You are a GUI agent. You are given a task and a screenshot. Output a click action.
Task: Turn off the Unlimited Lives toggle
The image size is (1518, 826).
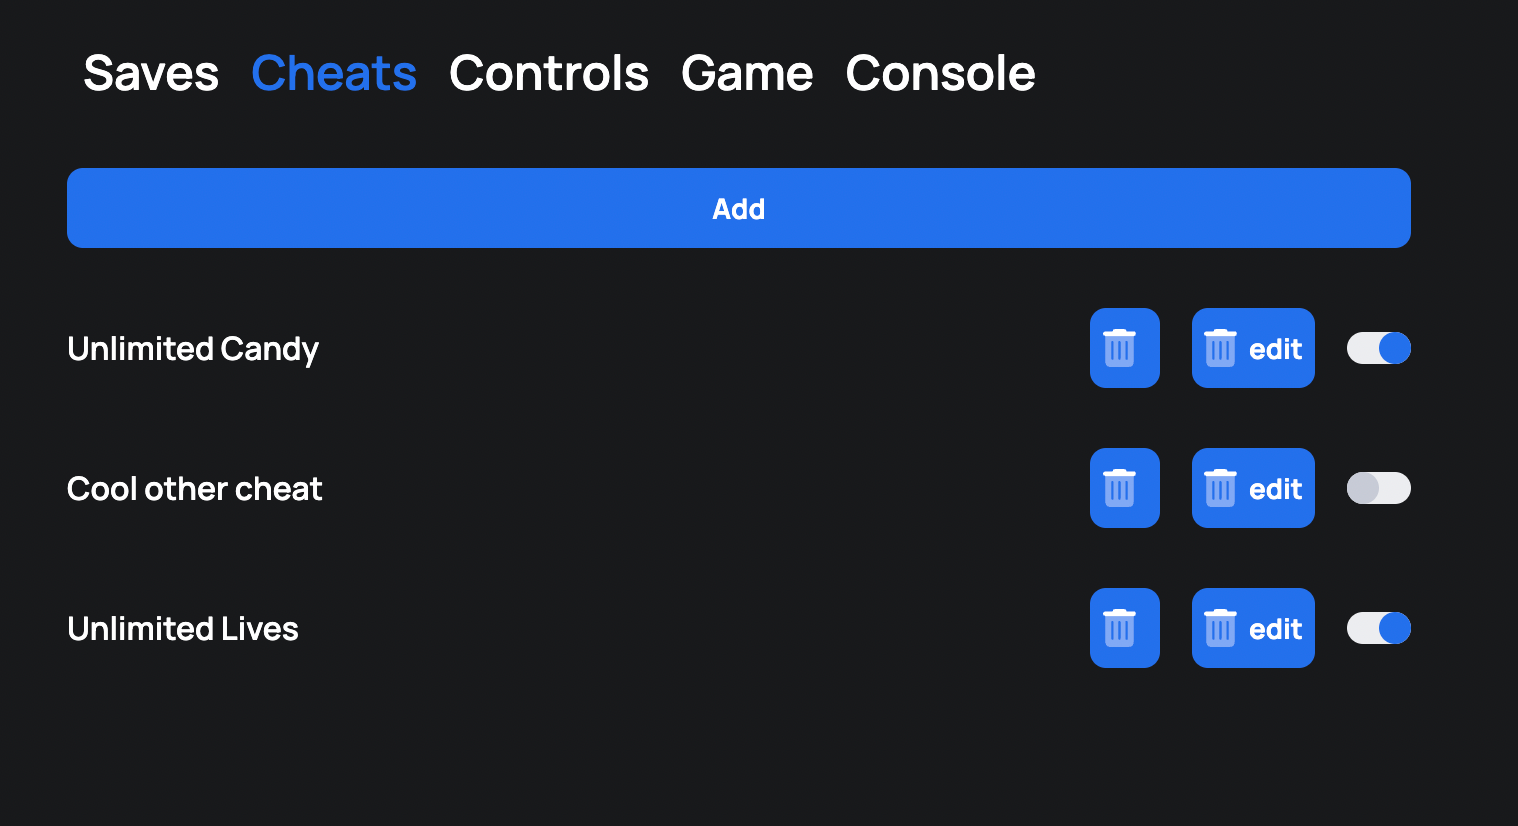(1378, 628)
